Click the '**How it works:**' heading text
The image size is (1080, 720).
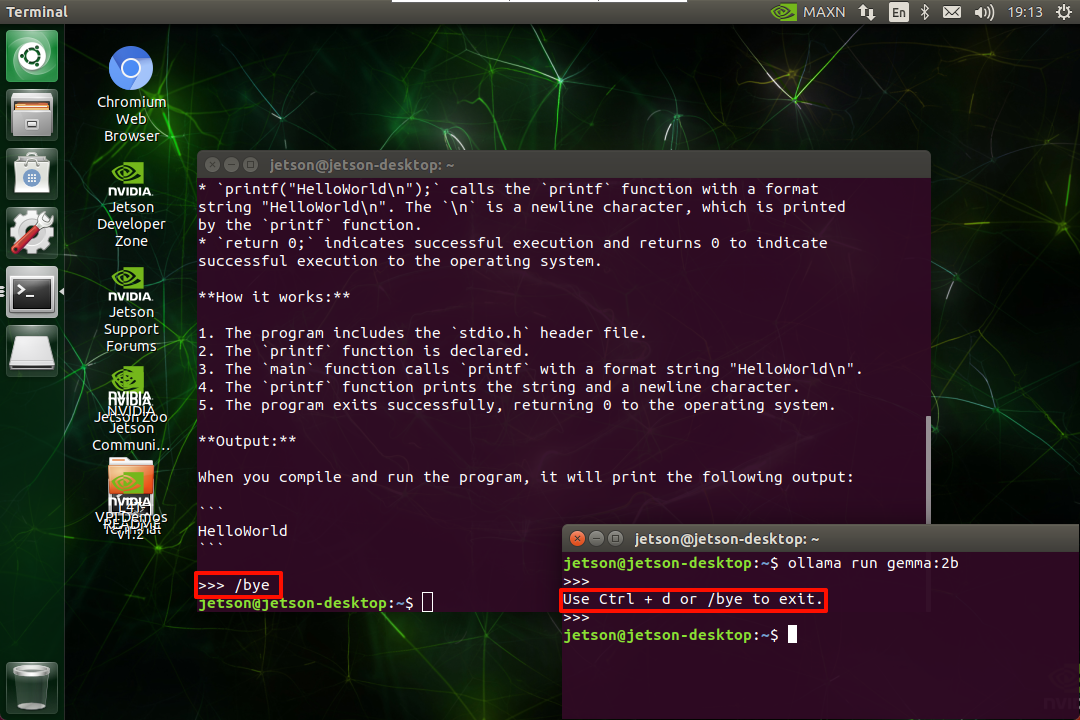click(274, 297)
